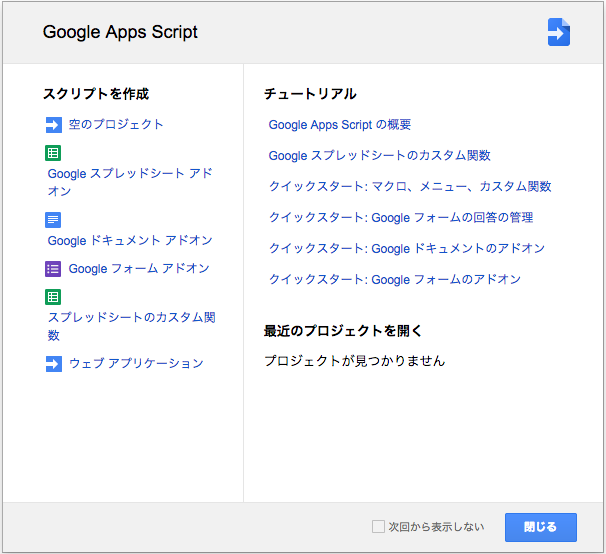This screenshot has width=606, height=554.
Task: Start a ウェブ アプリケーション script
Action: click(x=136, y=364)
